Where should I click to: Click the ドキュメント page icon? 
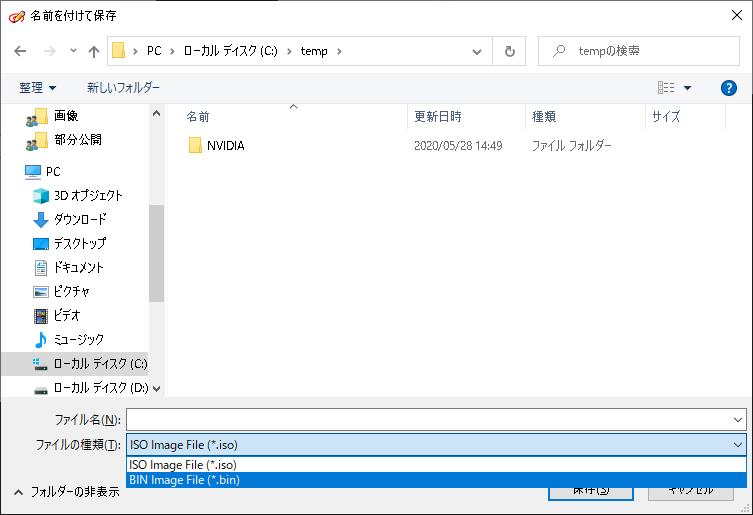click(41, 268)
